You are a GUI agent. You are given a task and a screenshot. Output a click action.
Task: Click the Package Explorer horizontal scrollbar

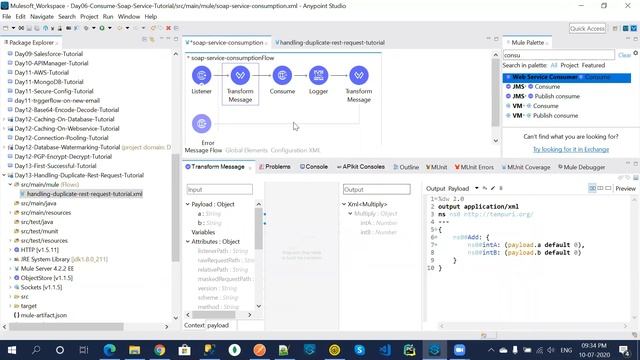tap(66, 327)
